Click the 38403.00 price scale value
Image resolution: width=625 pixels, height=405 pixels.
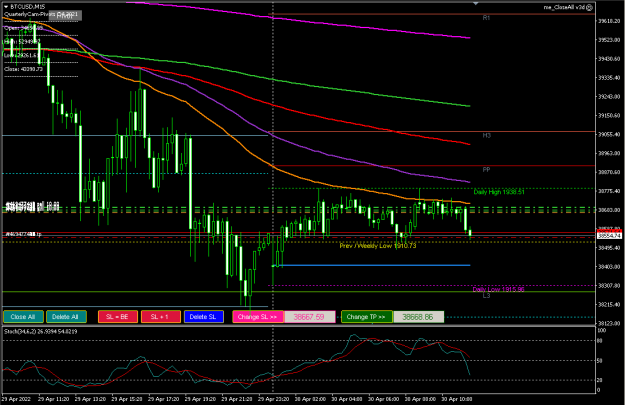[x=609, y=267]
